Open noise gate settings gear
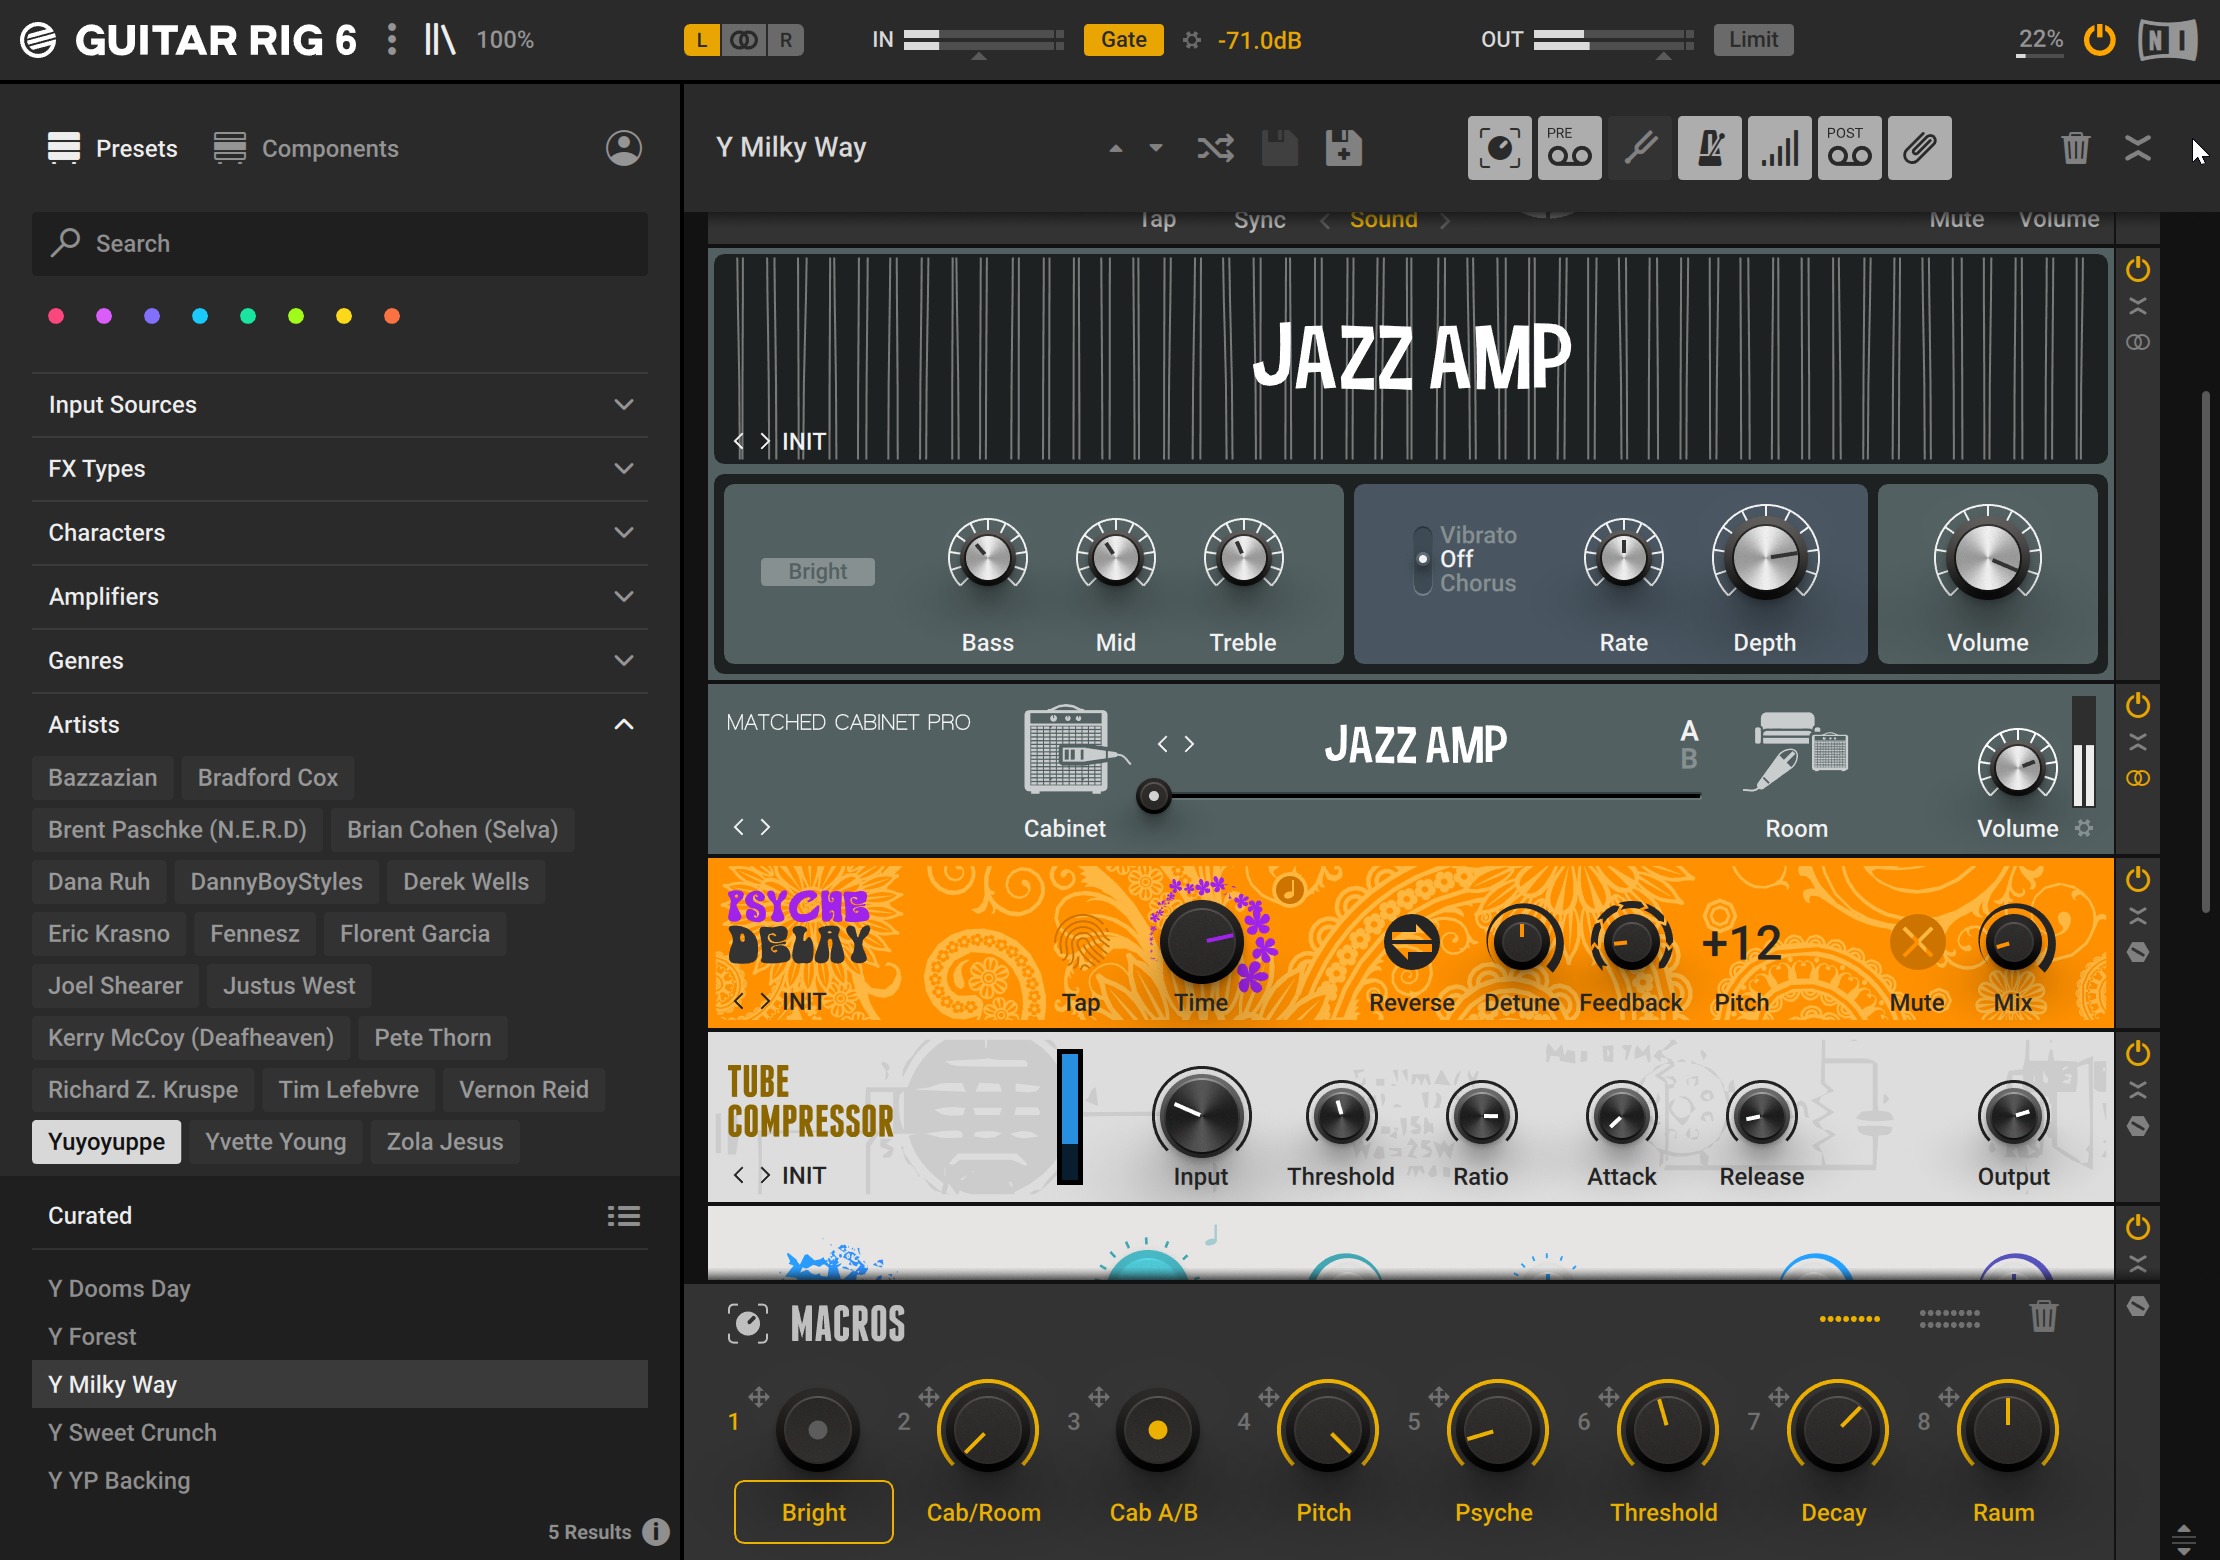The width and height of the screenshot is (2220, 1560). 1191,40
